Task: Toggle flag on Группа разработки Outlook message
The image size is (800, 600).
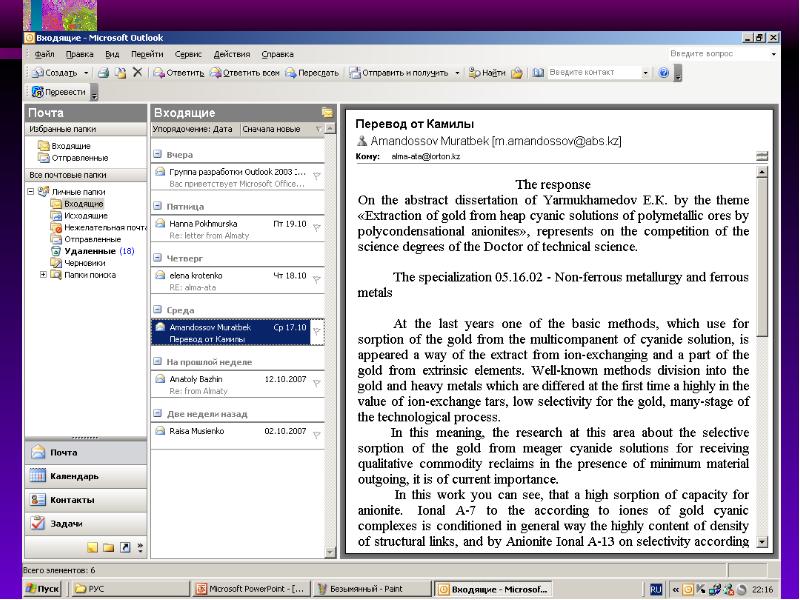Action: click(316, 176)
